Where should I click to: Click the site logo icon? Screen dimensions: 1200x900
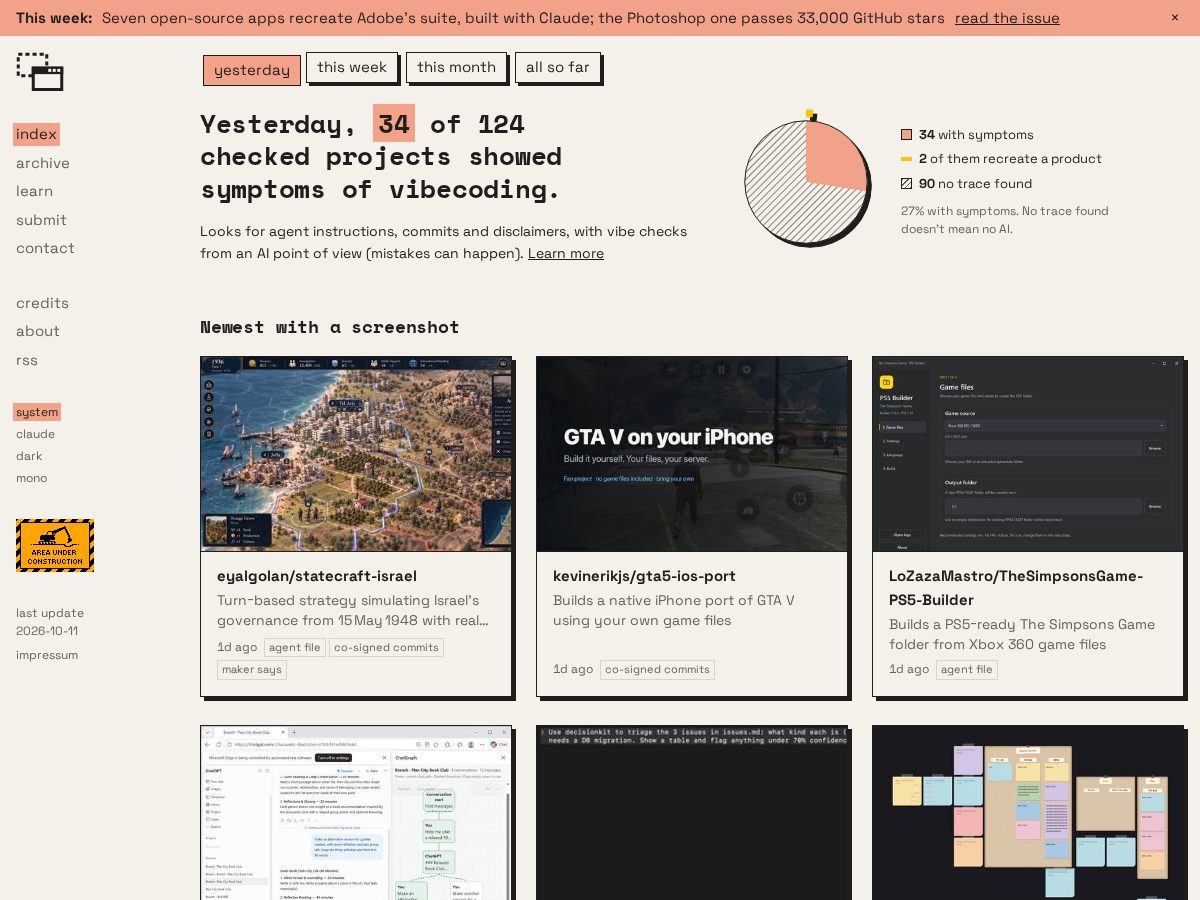(40, 72)
